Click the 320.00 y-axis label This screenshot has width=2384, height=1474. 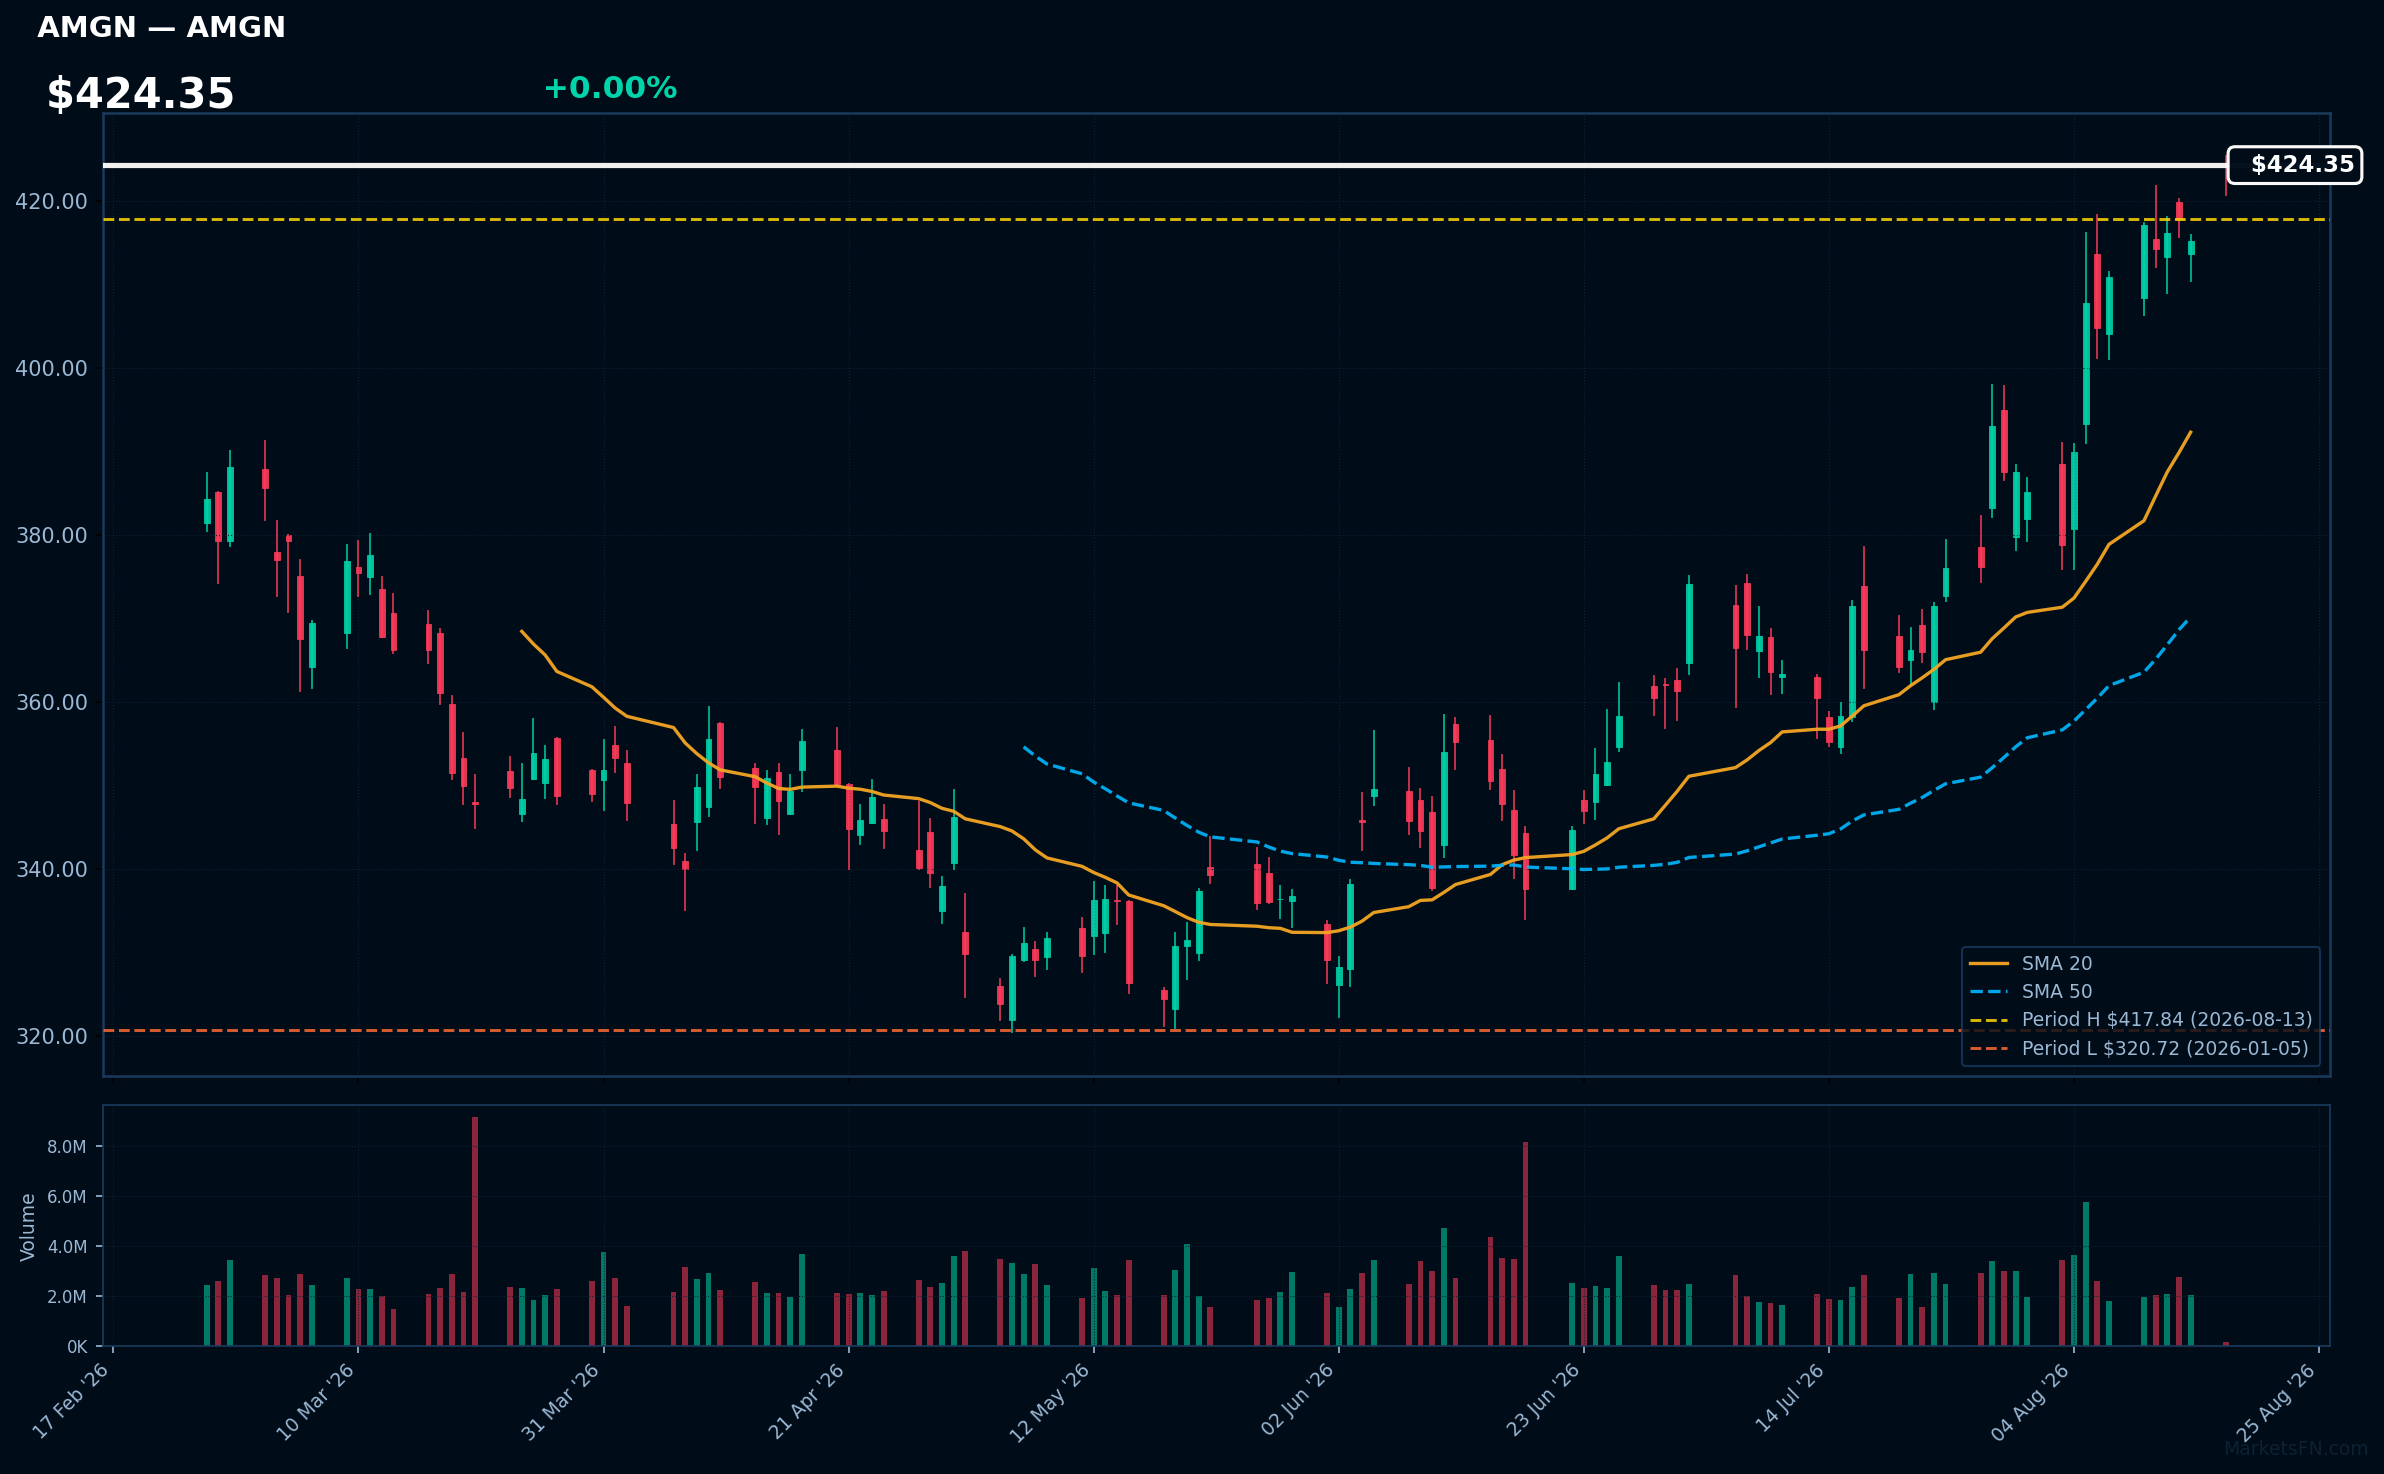51,1037
